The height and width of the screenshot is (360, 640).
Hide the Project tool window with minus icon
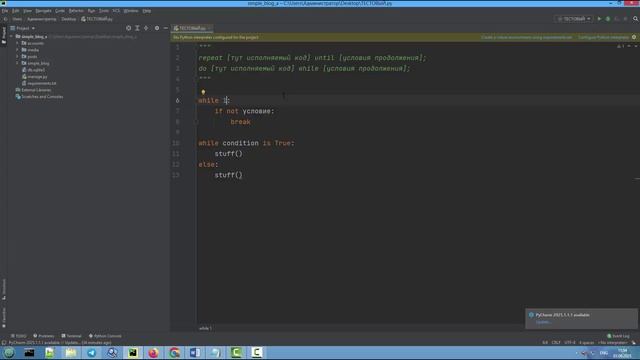pos(166,28)
